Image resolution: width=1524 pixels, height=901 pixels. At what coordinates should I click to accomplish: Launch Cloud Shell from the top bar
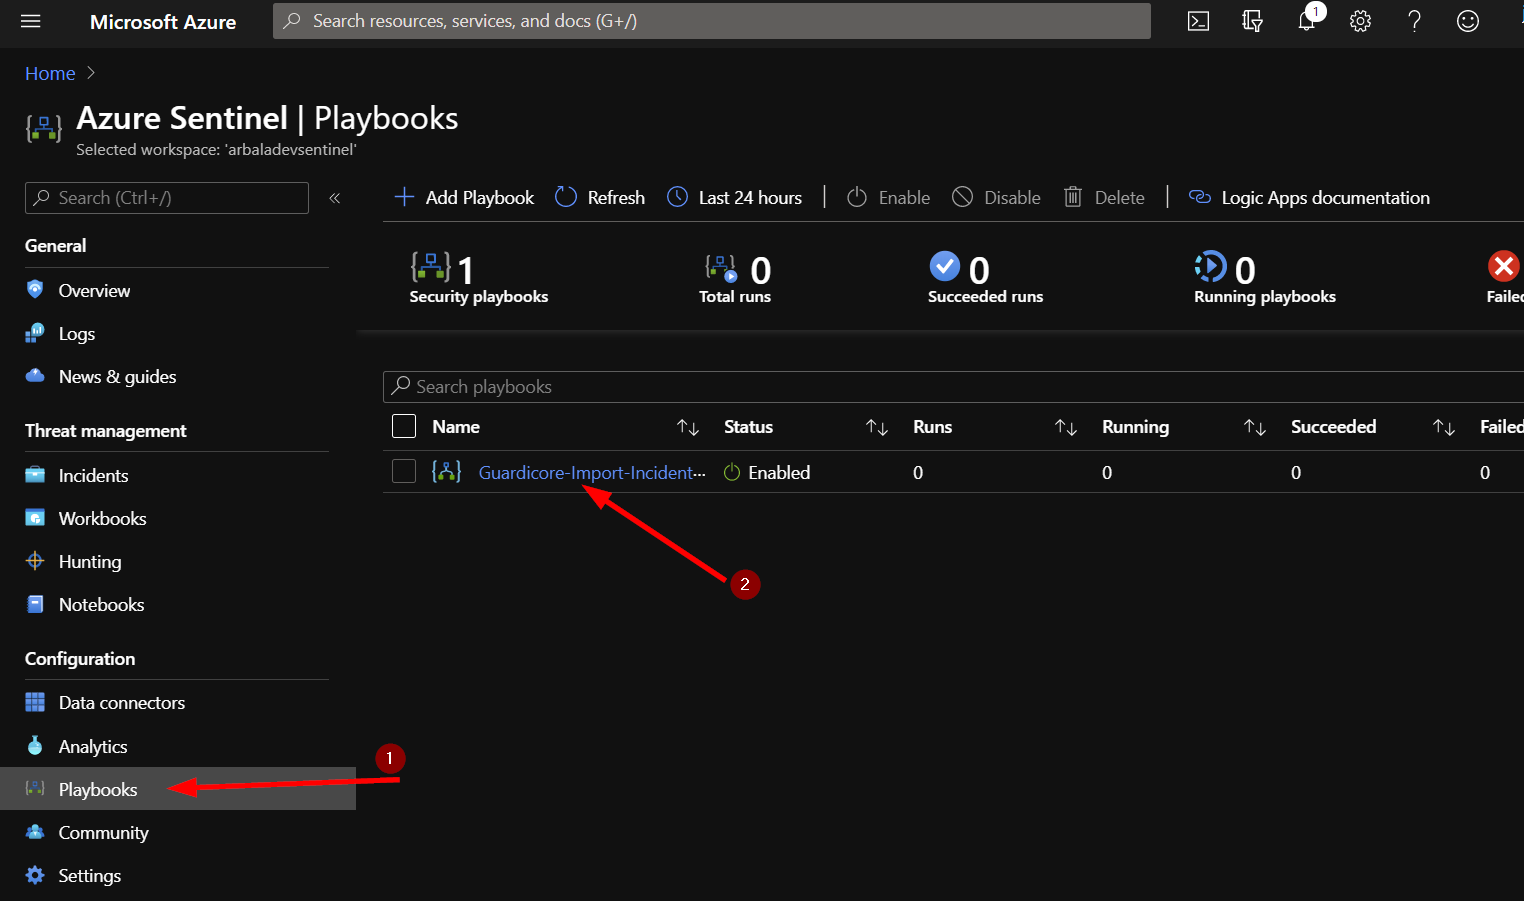(x=1198, y=21)
